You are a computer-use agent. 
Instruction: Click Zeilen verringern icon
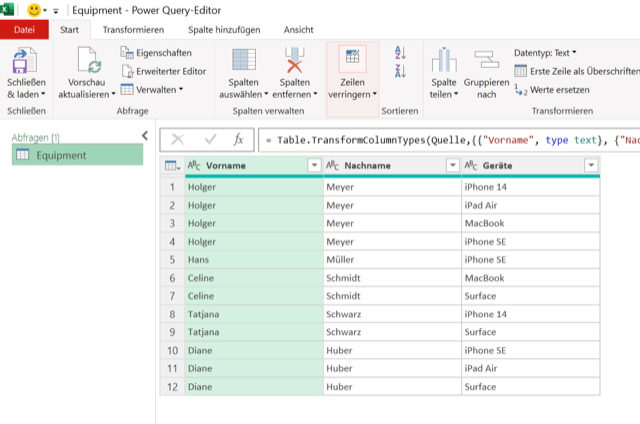[352, 58]
